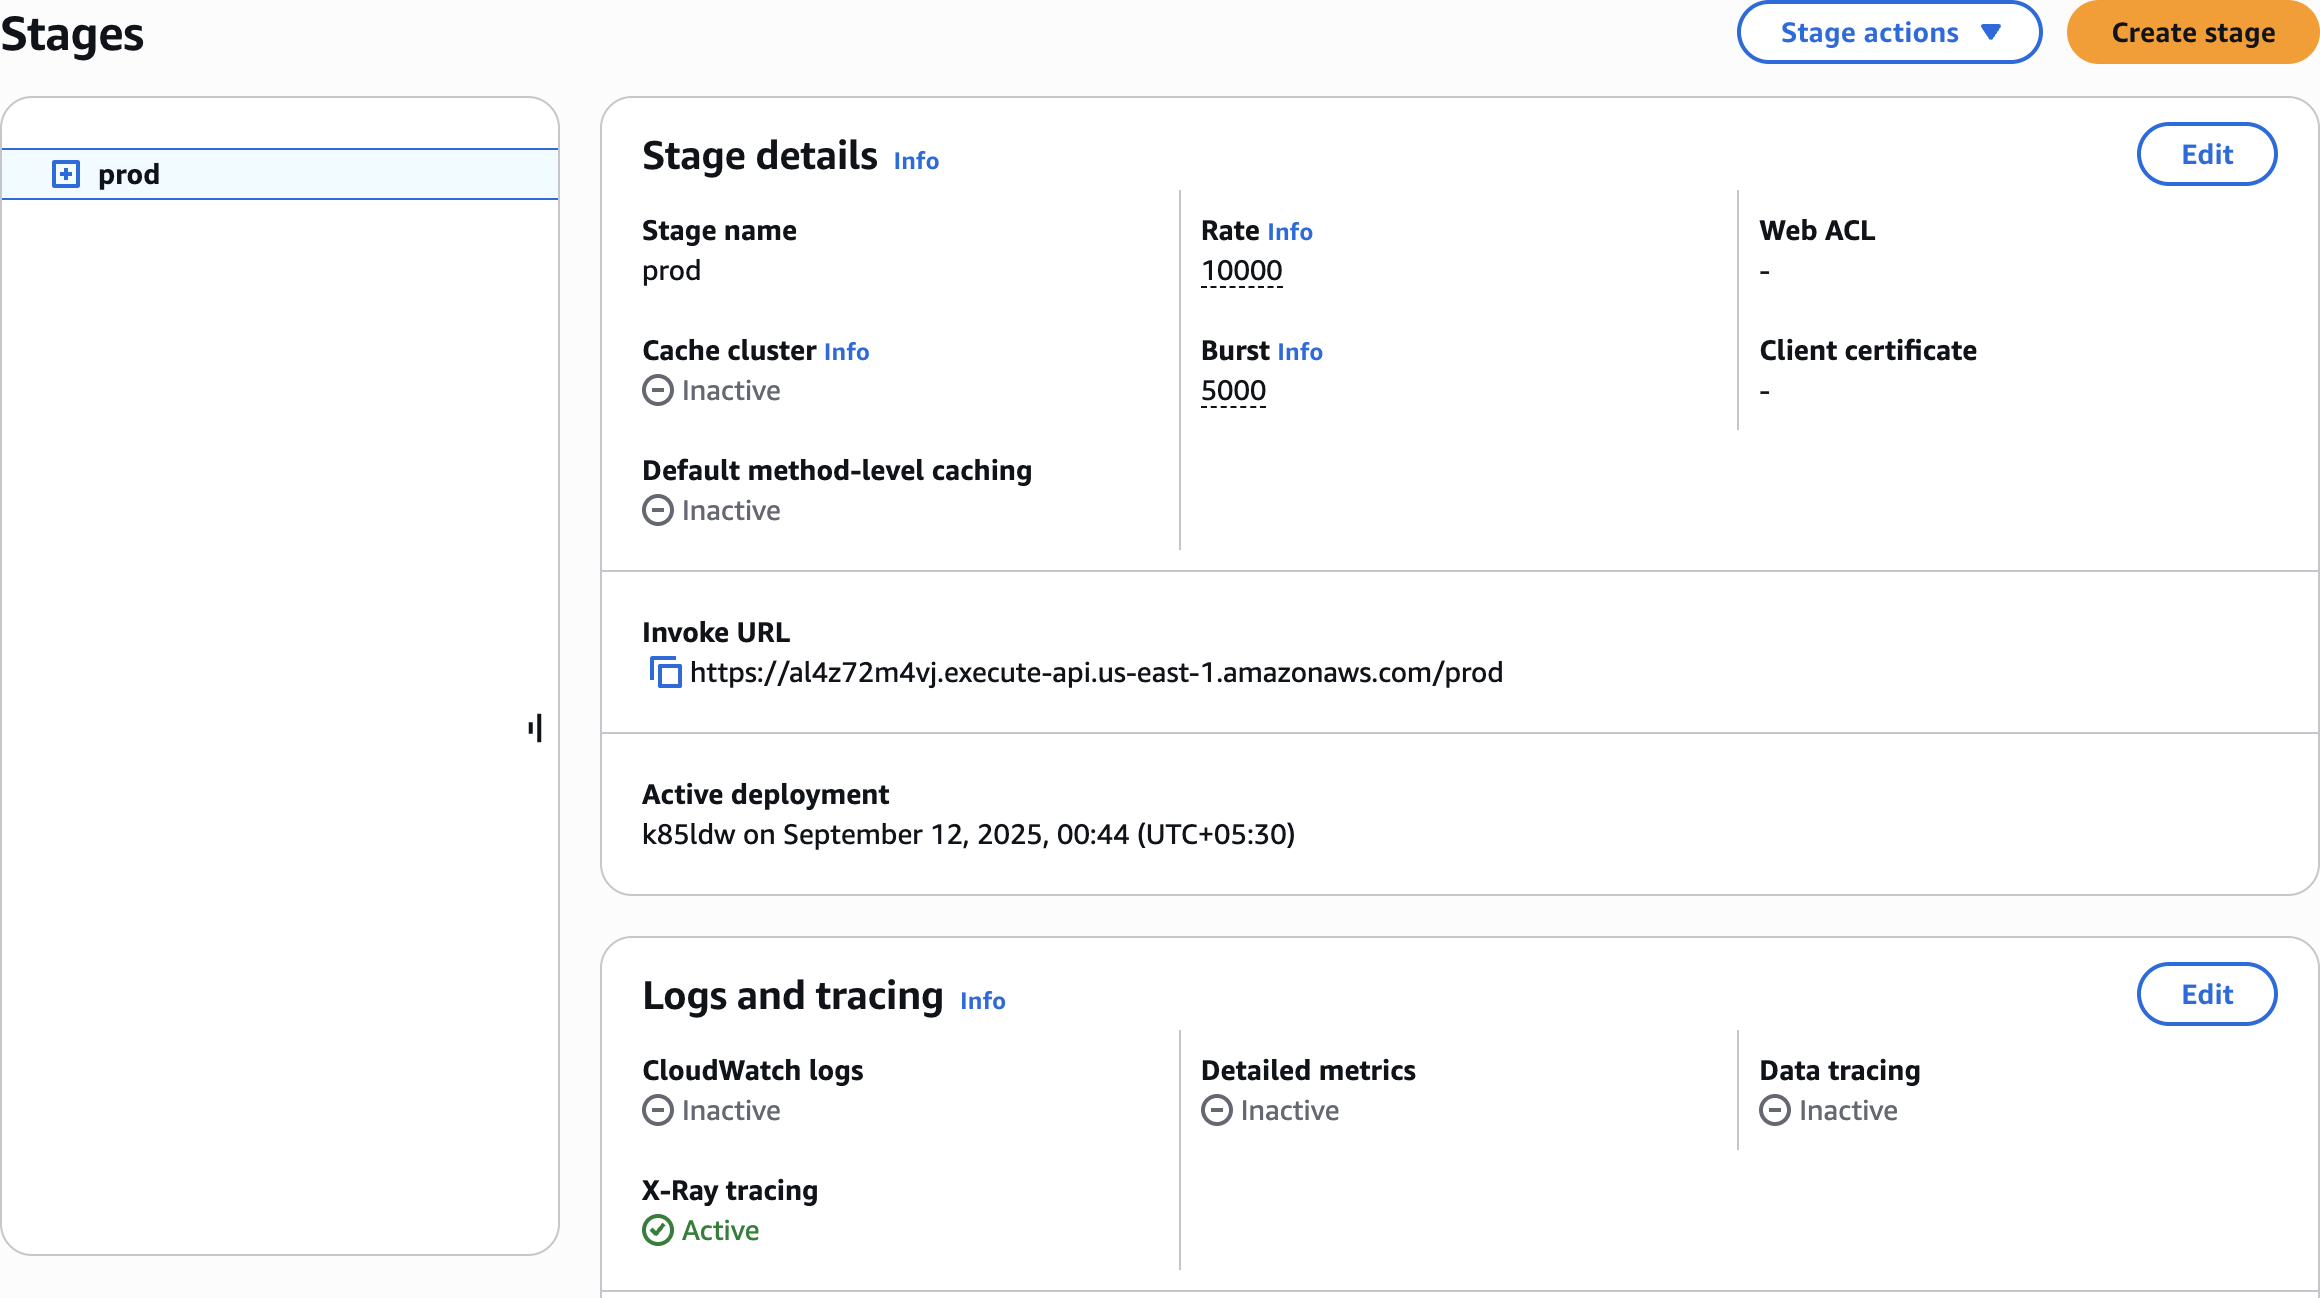The width and height of the screenshot is (2320, 1298).
Task: Open the Stage actions dropdown
Action: pos(1888,33)
